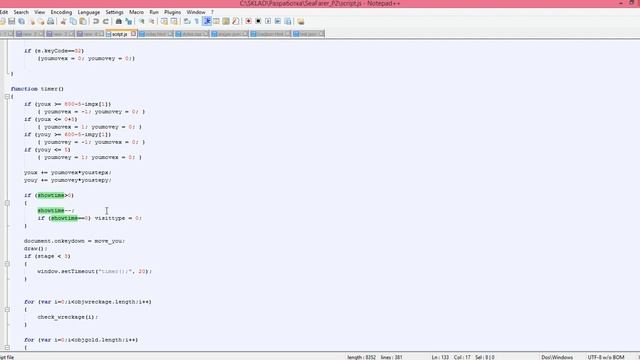Open the Edit menu
This screenshot has width=640, height=360.
(x=4, y=12)
